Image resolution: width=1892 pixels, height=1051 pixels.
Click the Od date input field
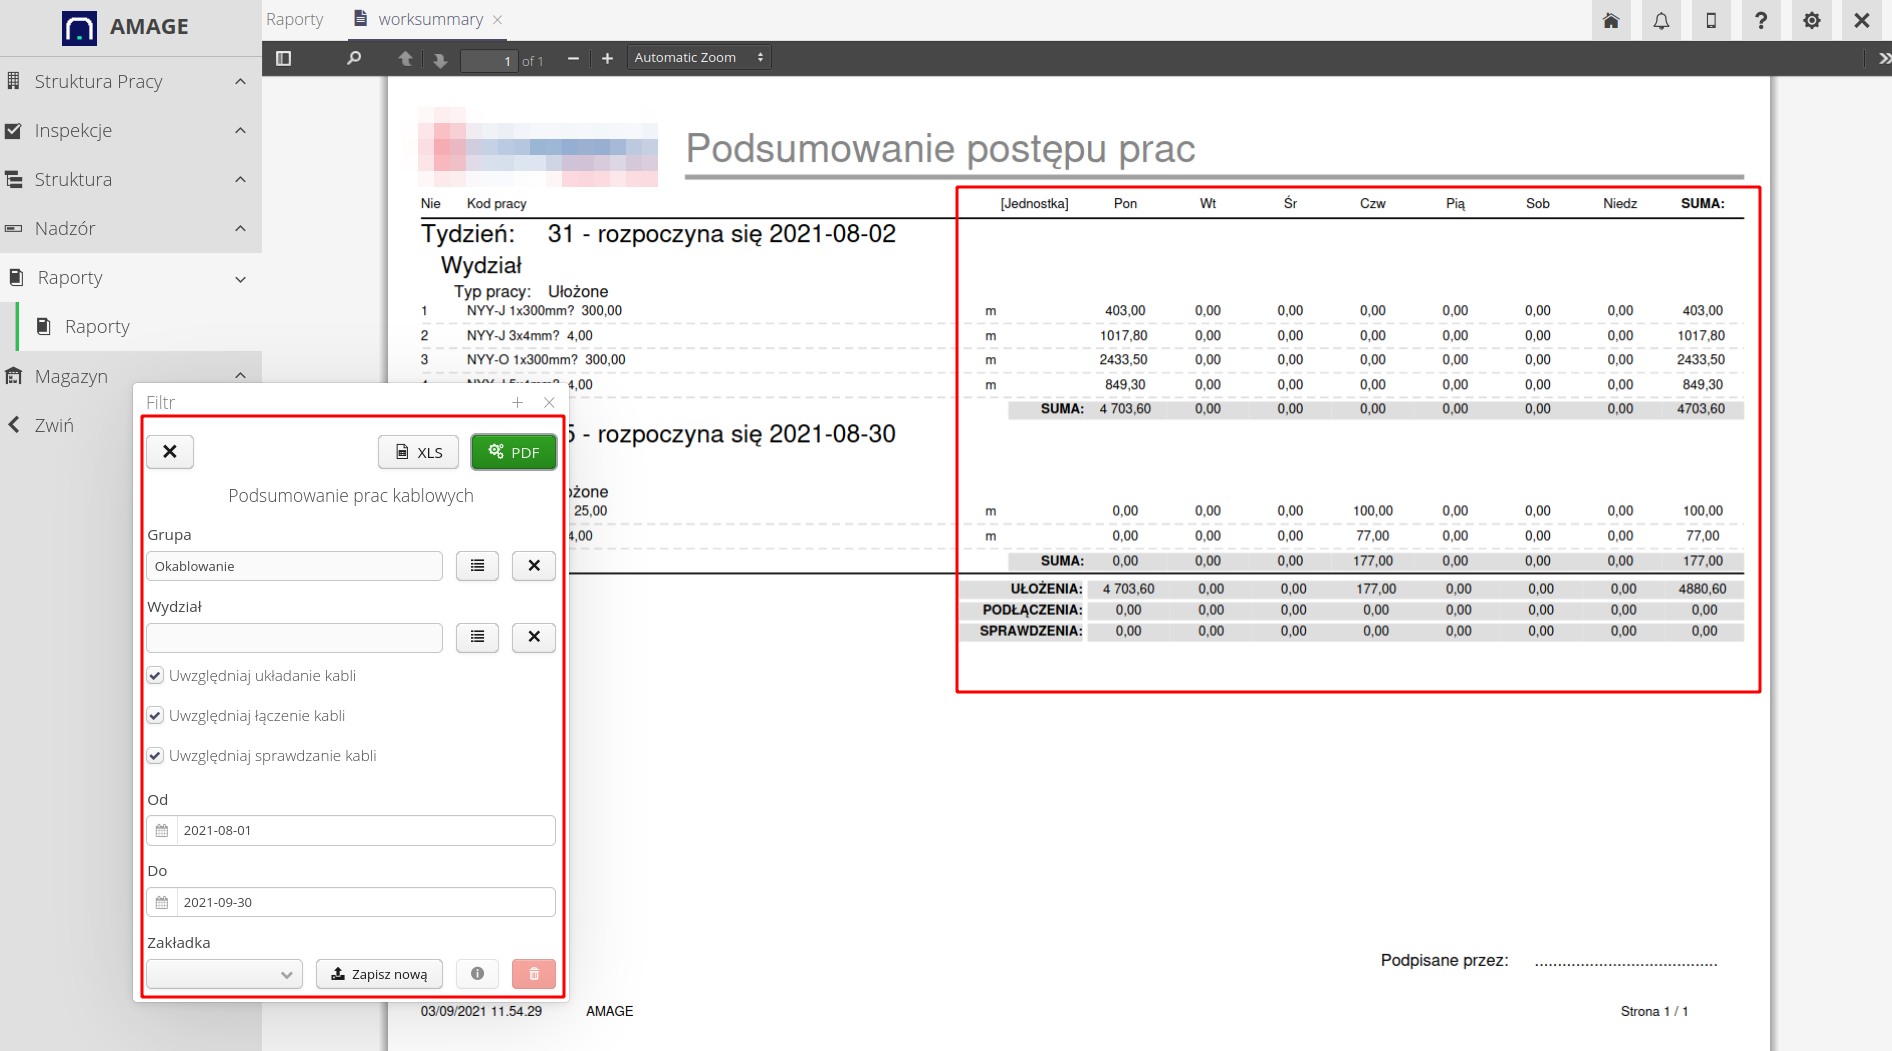pos(365,831)
